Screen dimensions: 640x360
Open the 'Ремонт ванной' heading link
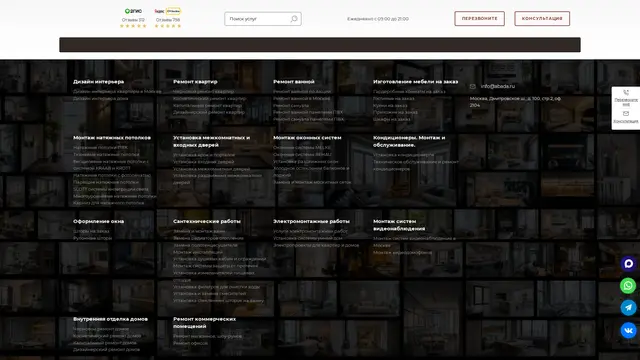click(x=294, y=82)
